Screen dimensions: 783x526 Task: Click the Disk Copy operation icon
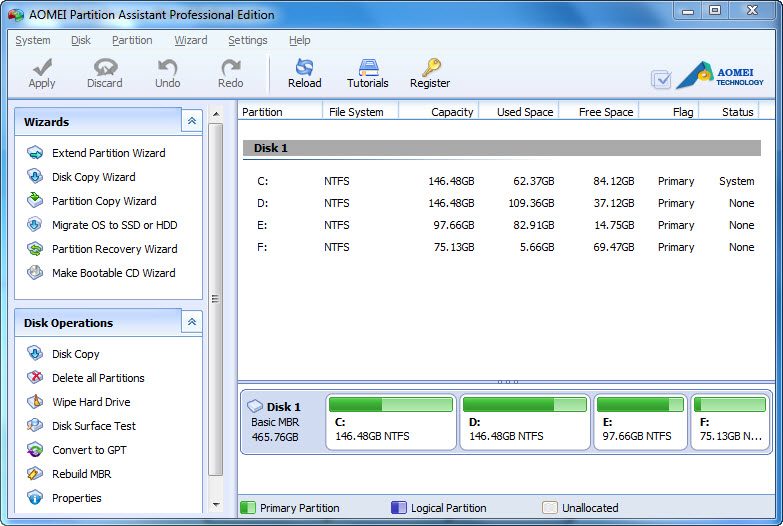click(35, 353)
